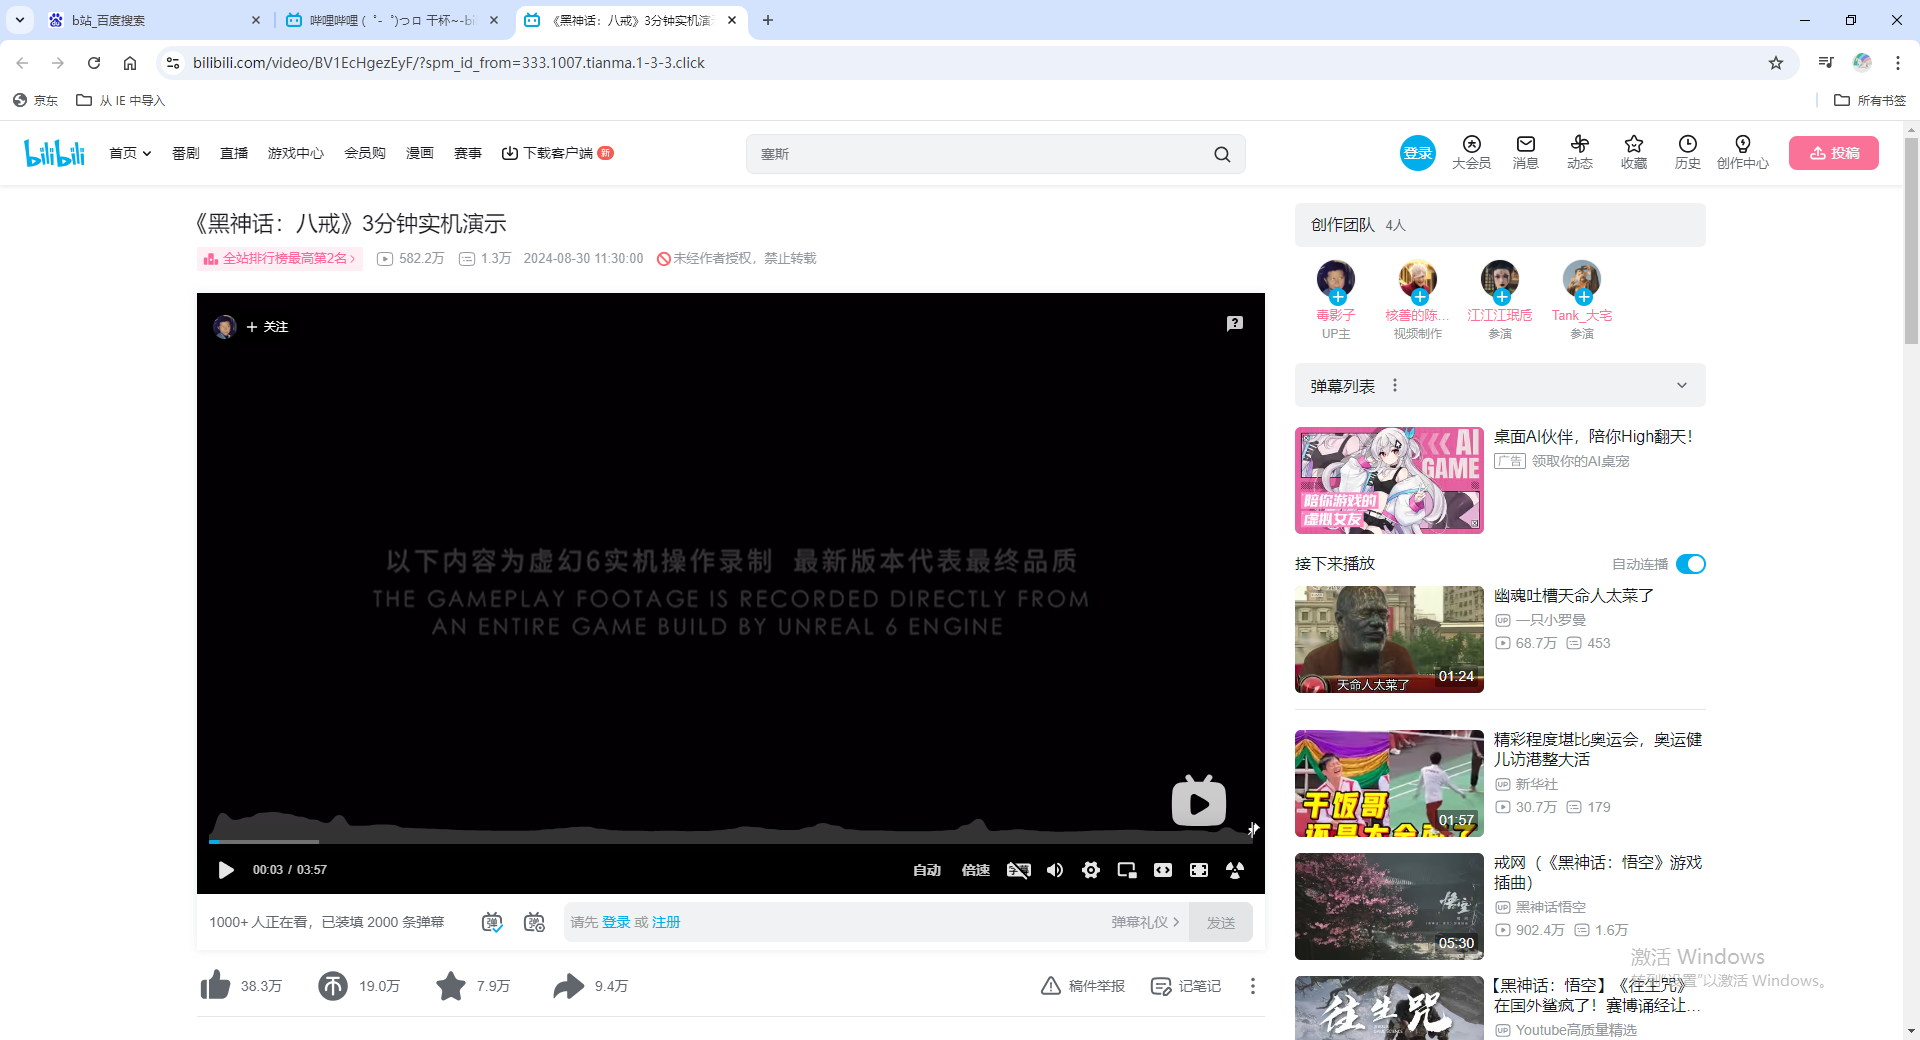Click 下载客户端 download link
Screen dimensions: 1920x1040
pos(557,153)
